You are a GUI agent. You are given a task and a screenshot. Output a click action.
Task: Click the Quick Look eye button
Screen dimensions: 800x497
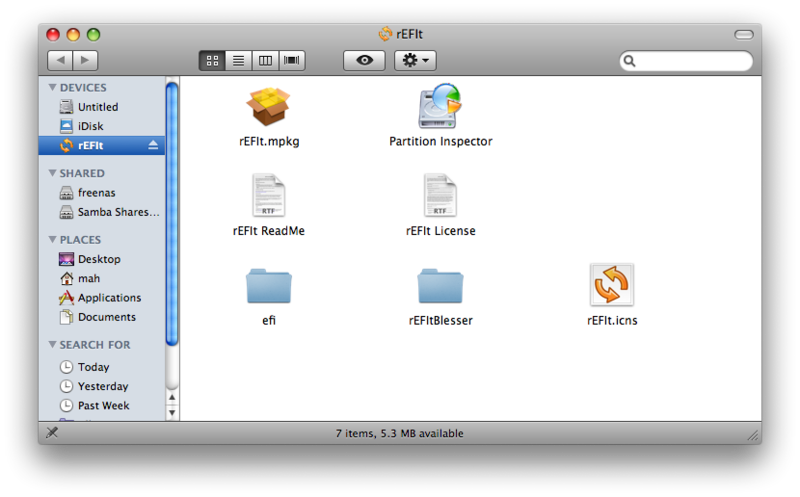point(364,60)
